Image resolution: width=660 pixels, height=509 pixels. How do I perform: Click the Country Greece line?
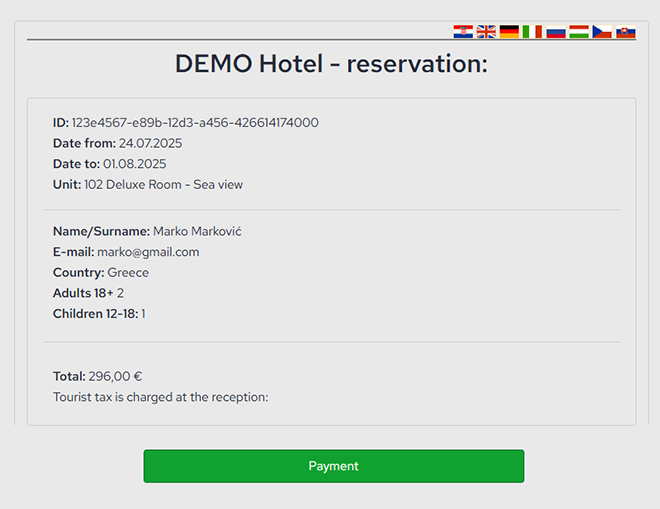[101, 272]
